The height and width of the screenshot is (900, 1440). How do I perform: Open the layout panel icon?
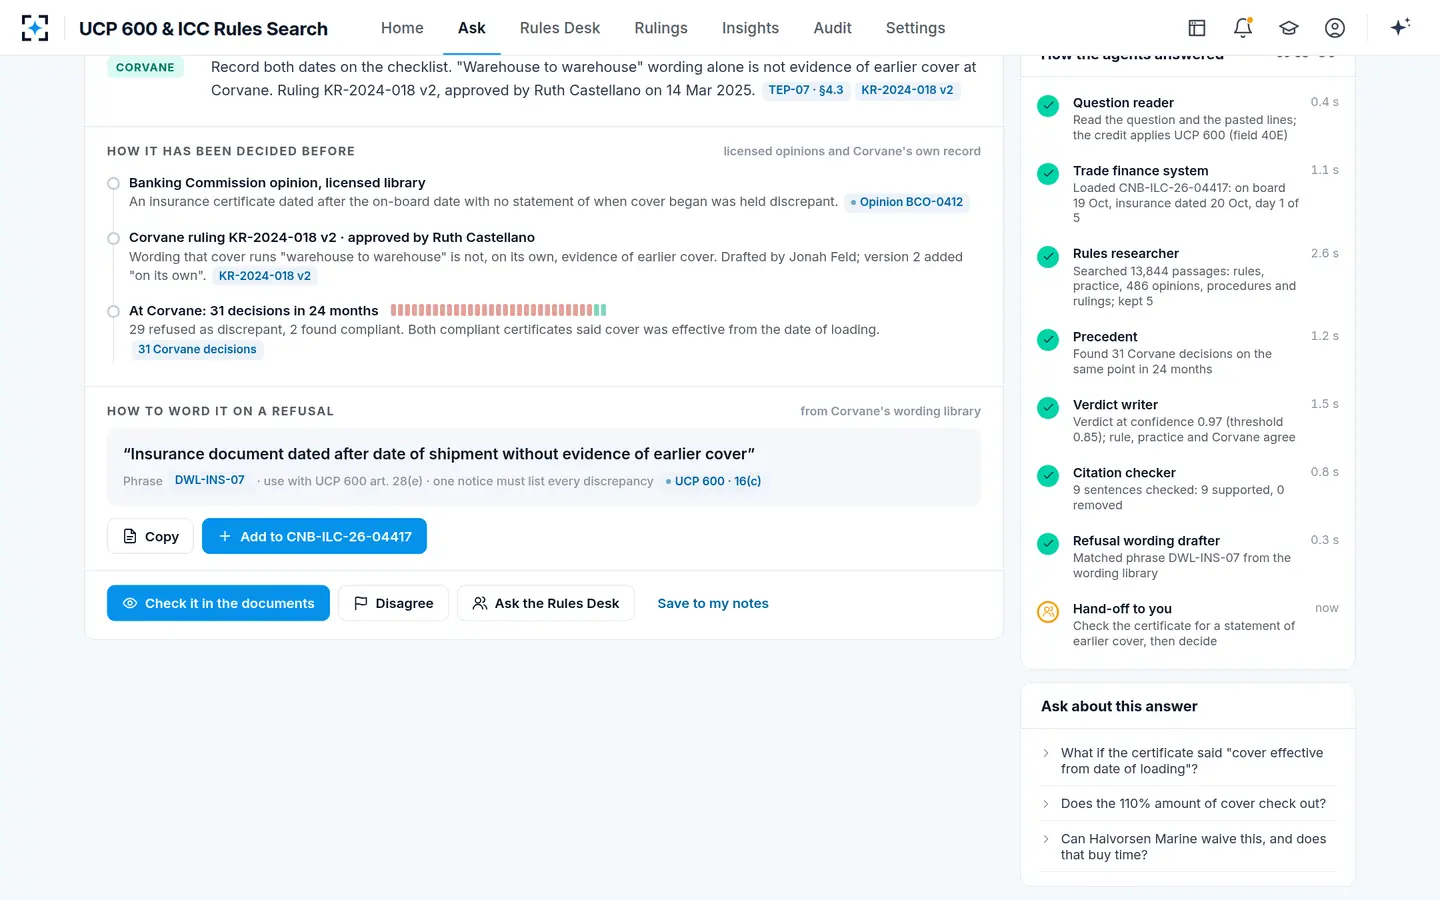tap(1197, 28)
